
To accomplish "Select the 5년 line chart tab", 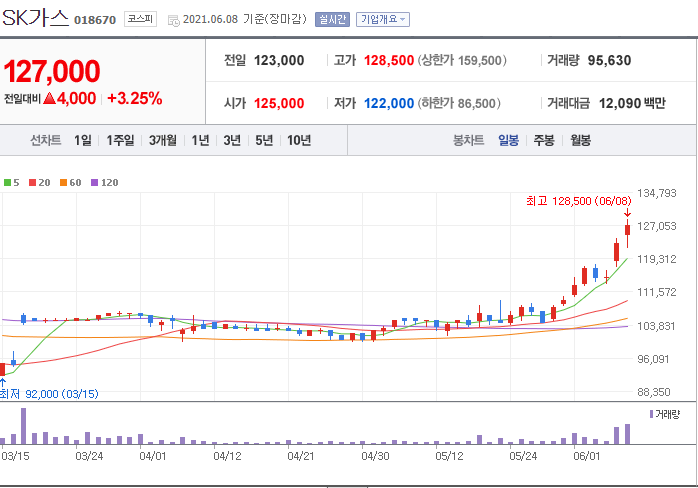I will tap(264, 141).
